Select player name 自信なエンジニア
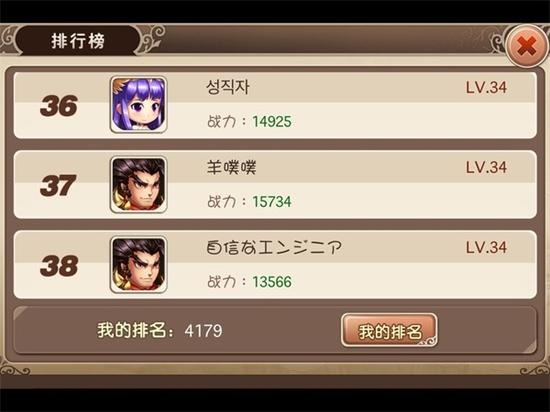The height and width of the screenshot is (412, 550). [274, 247]
